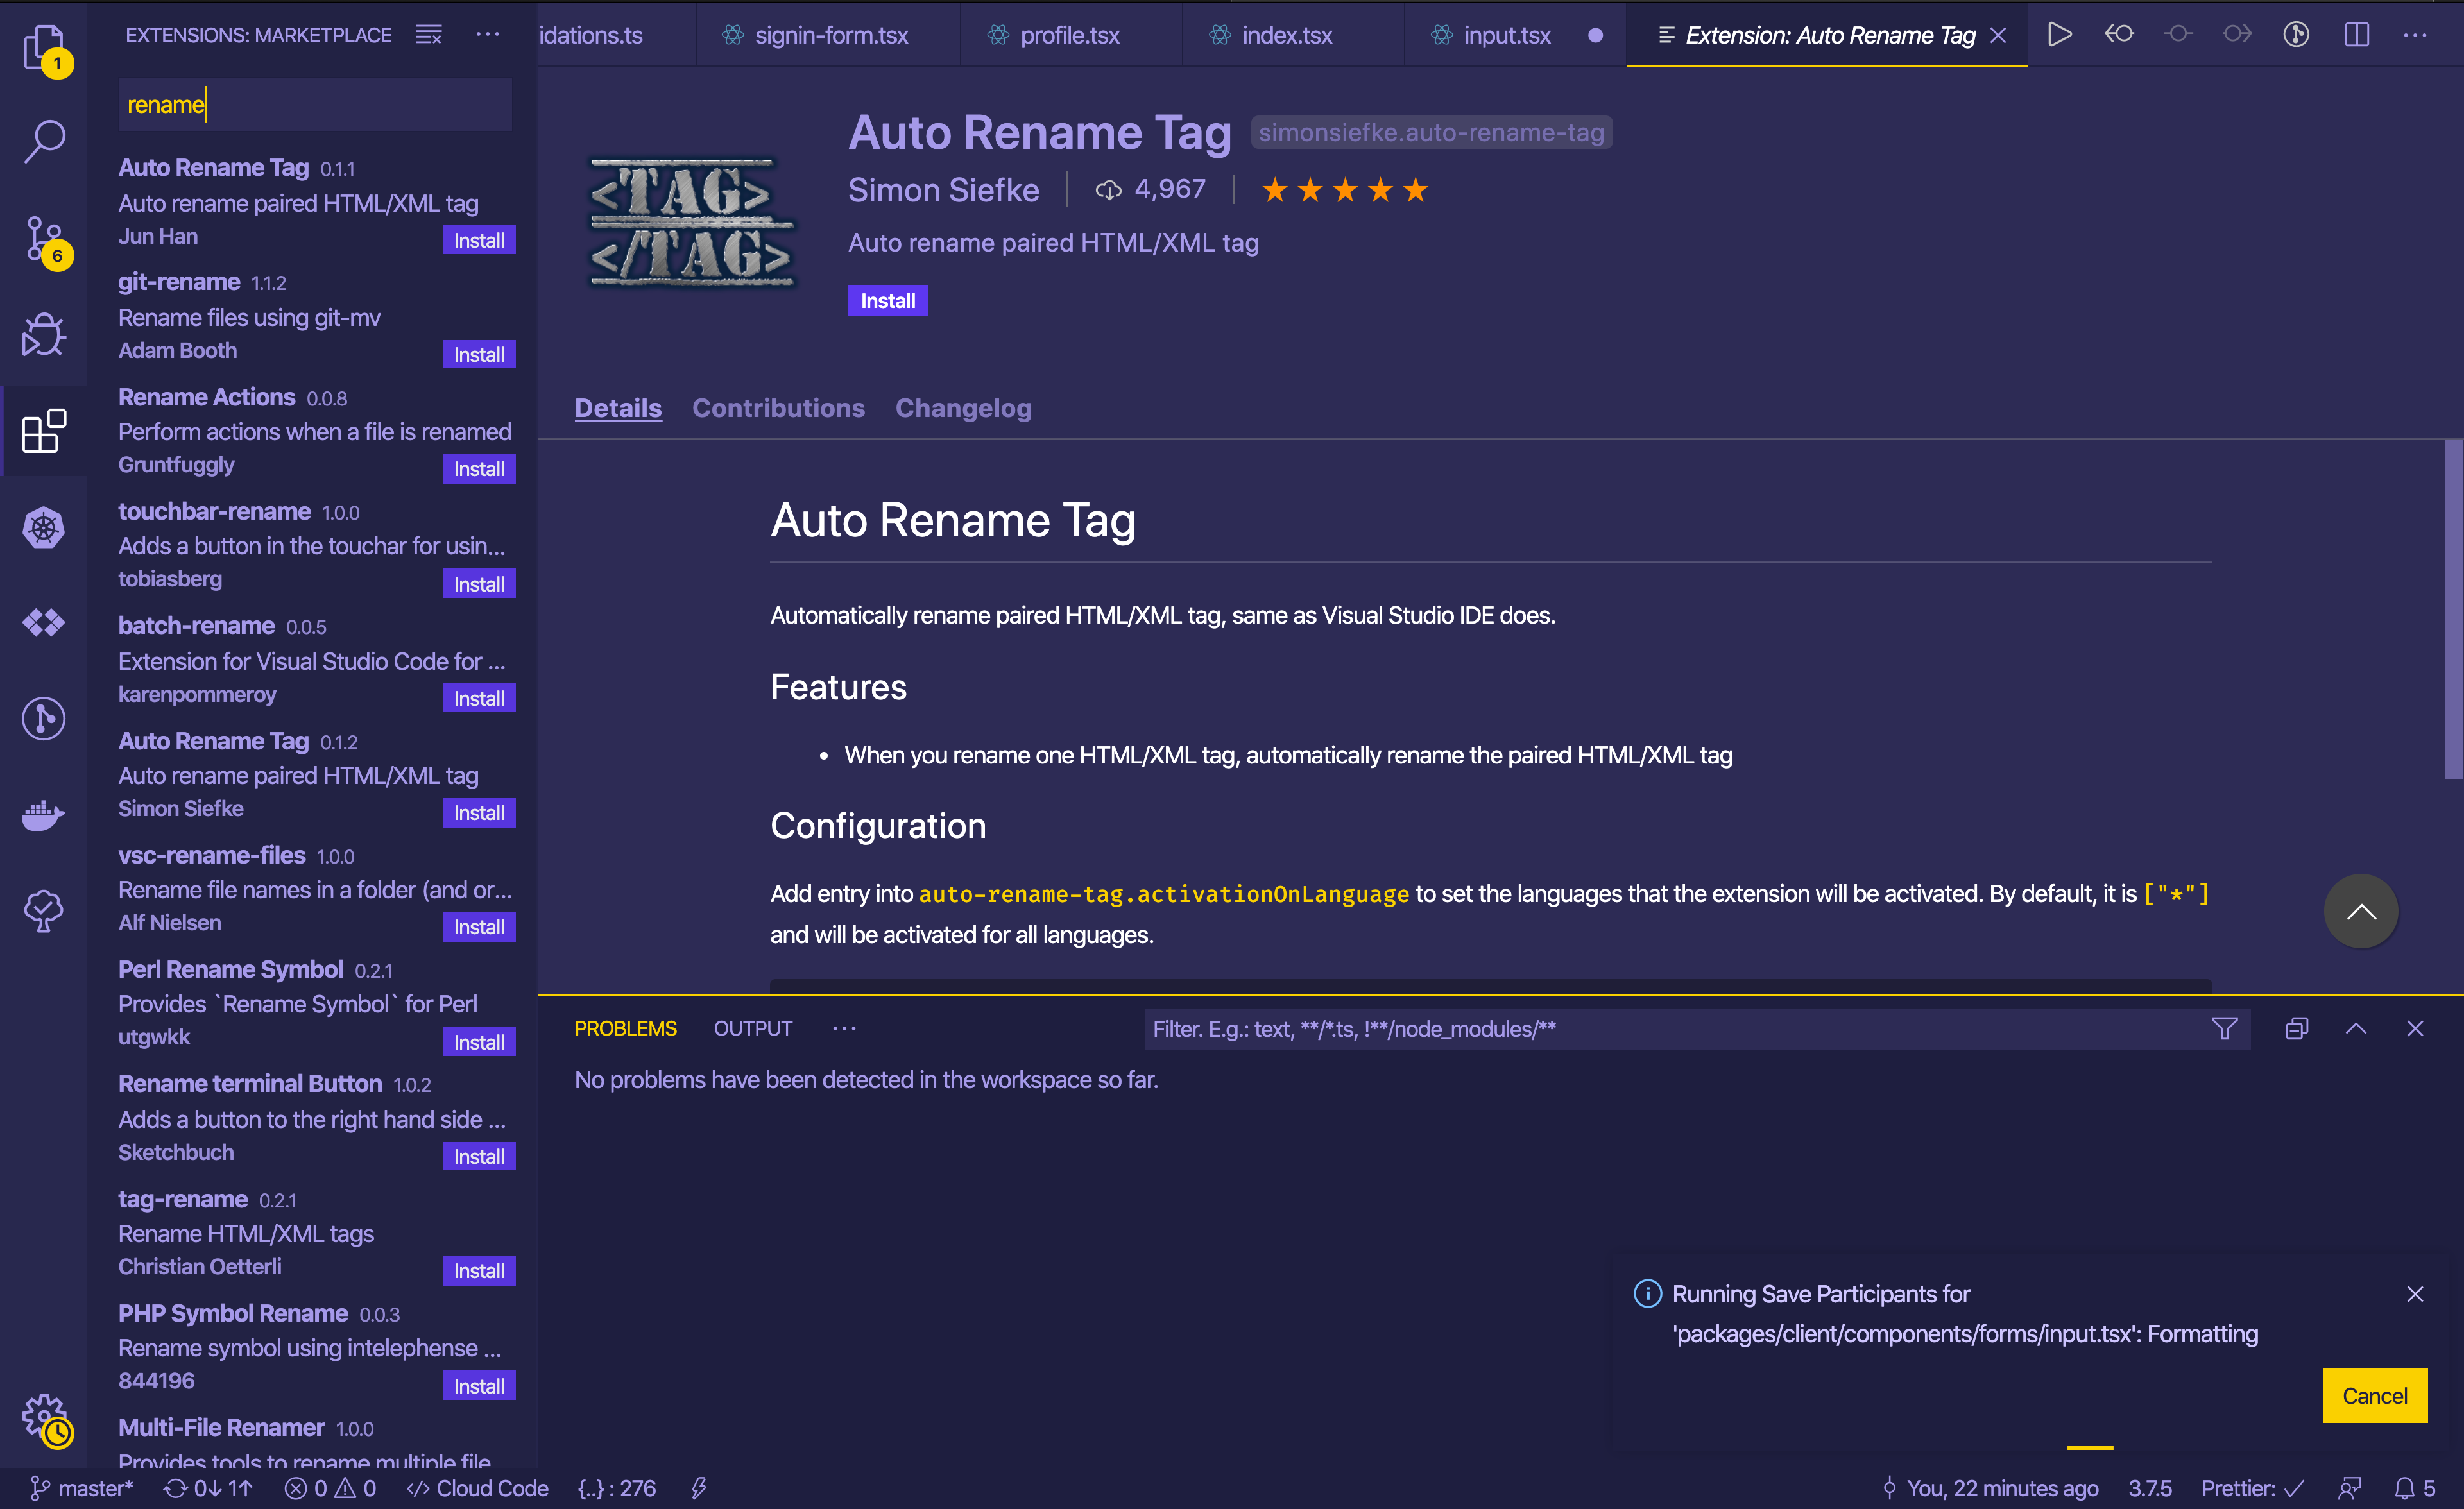The height and width of the screenshot is (1509, 2464).
Task: Toggle Prettier formatter in status bar
Action: point(2251,1488)
